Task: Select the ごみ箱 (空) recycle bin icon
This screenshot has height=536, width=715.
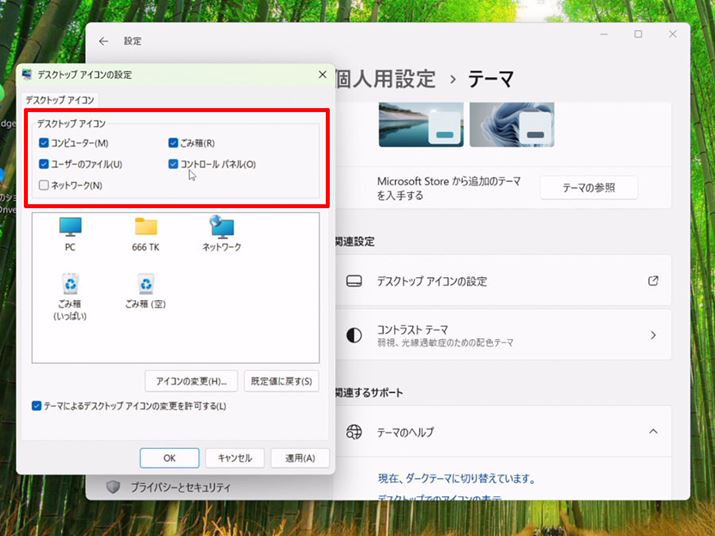Action: click(x=146, y=284)
